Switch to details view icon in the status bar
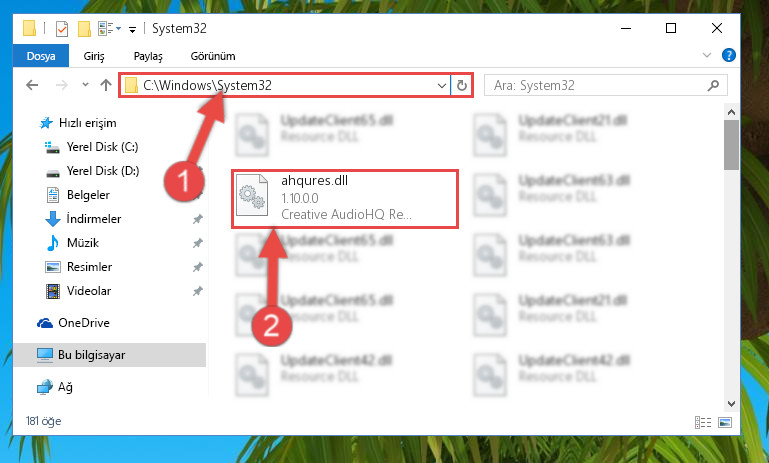 click(703, 422)
